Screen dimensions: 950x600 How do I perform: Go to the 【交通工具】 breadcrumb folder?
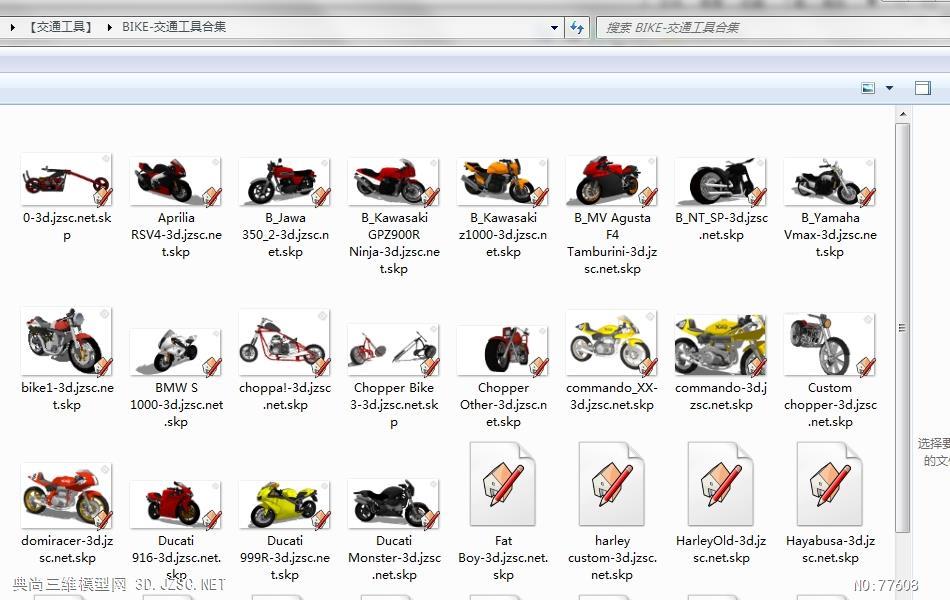point(61,27)
